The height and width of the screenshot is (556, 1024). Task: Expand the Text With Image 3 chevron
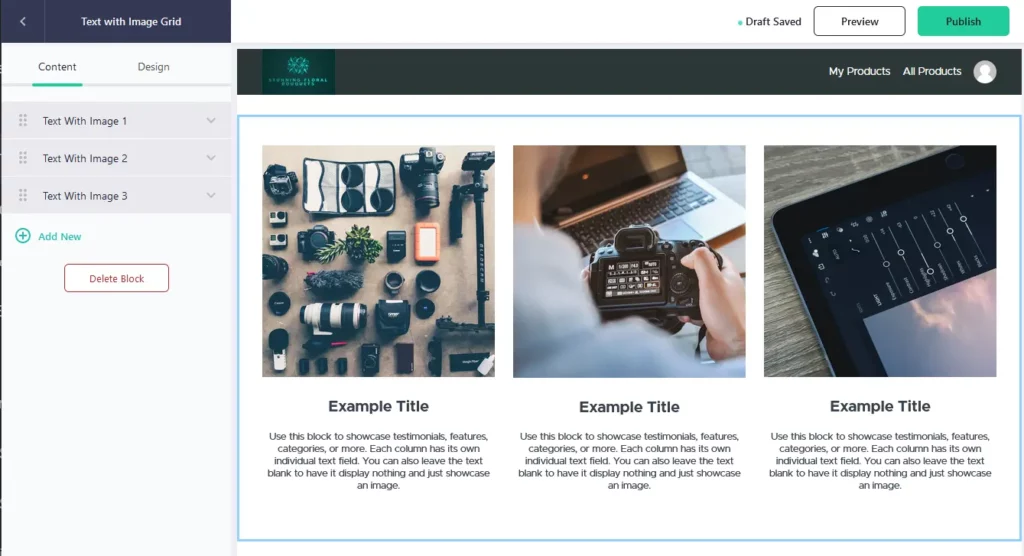211,195
